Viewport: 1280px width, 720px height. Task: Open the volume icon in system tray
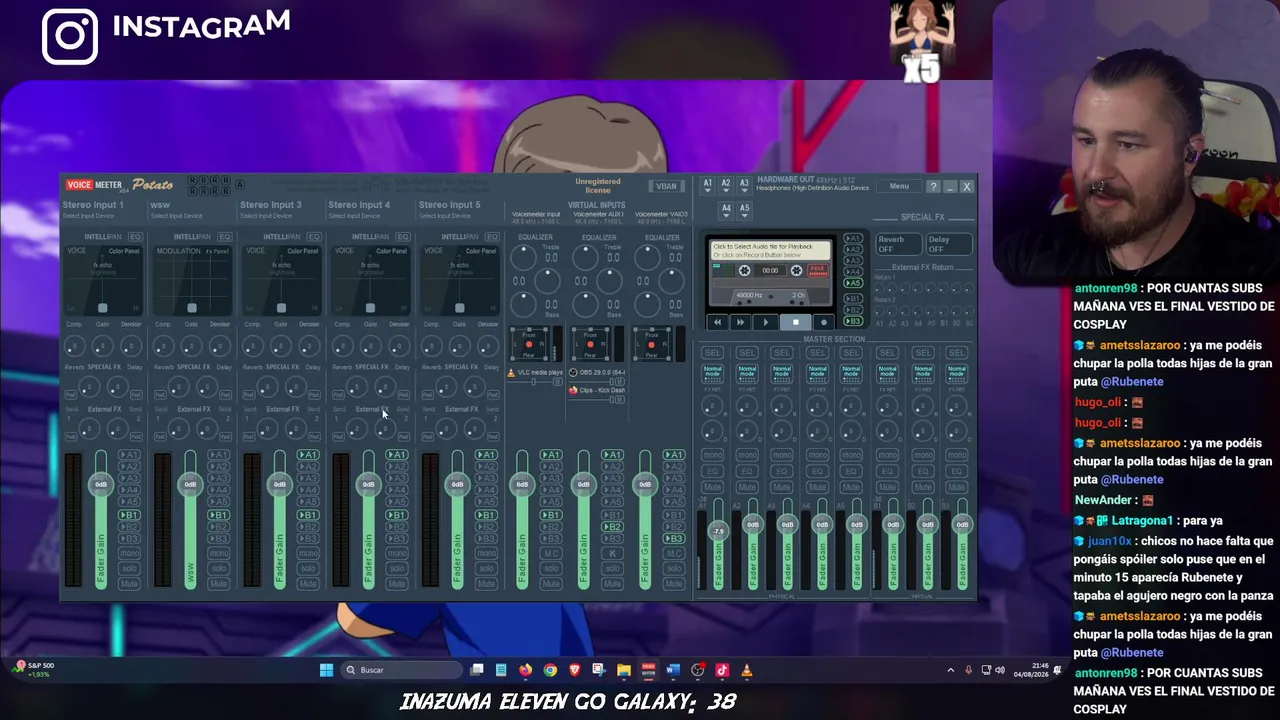[x=1001, y=670]
